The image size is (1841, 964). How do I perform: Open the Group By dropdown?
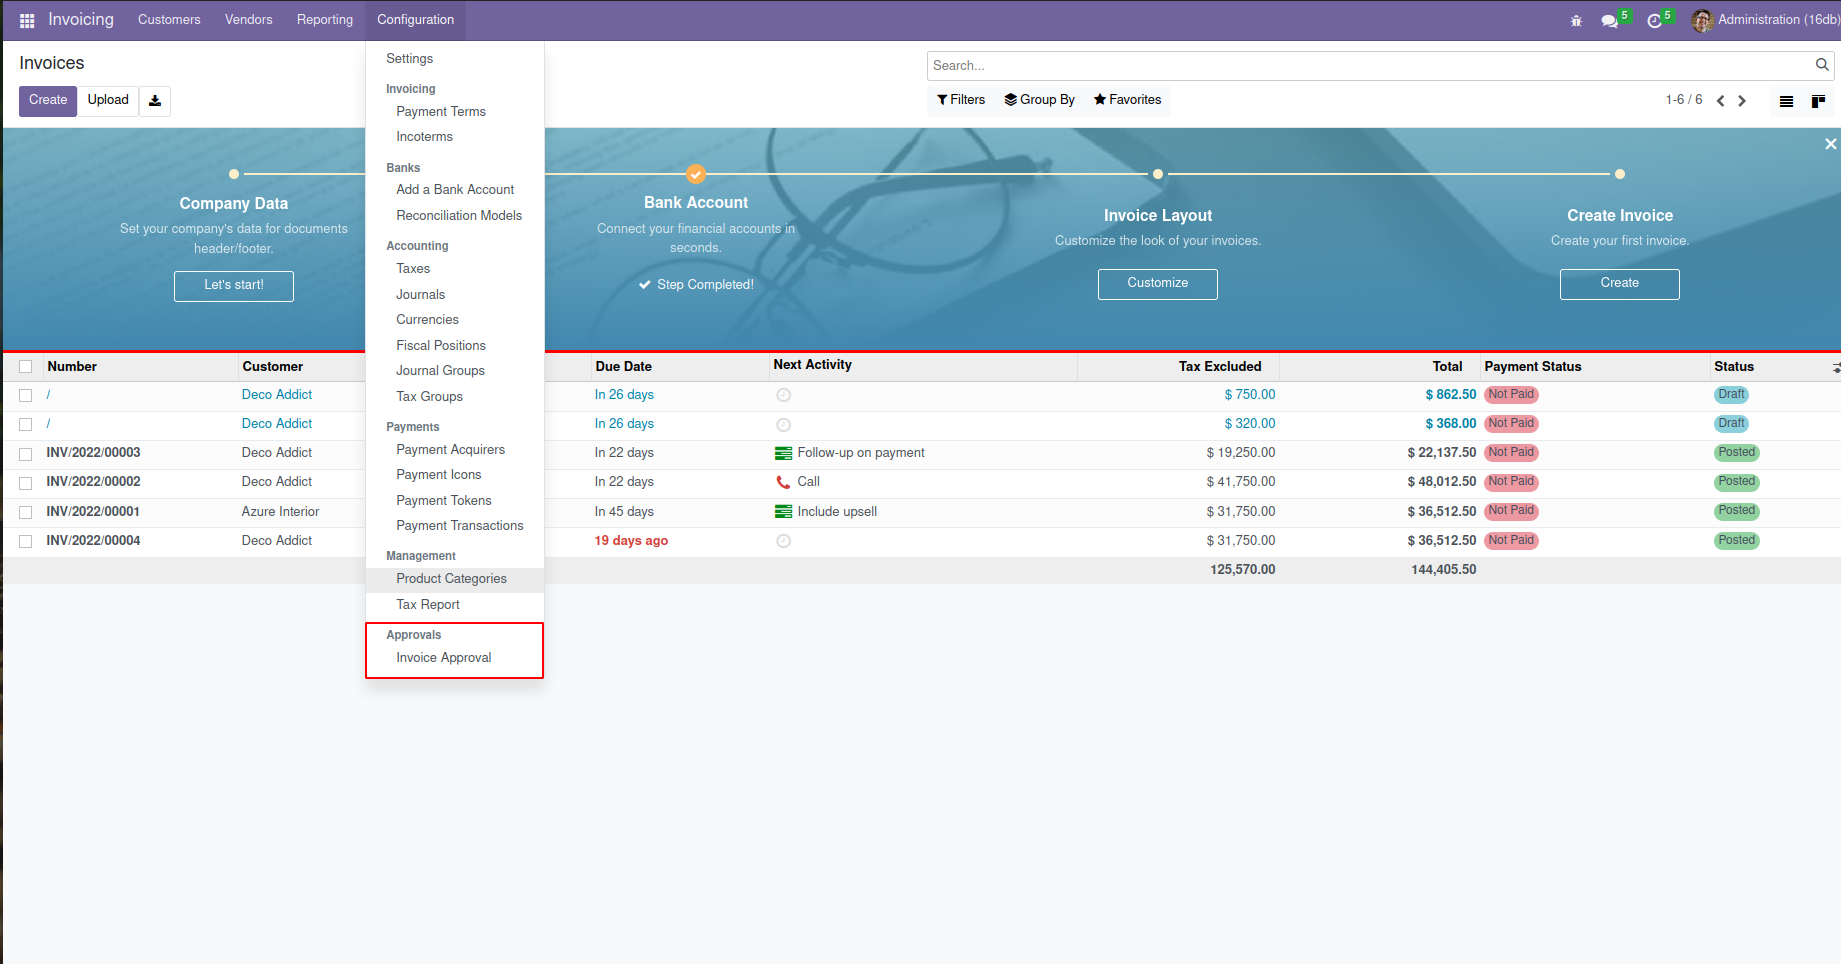coord(1040,100)
